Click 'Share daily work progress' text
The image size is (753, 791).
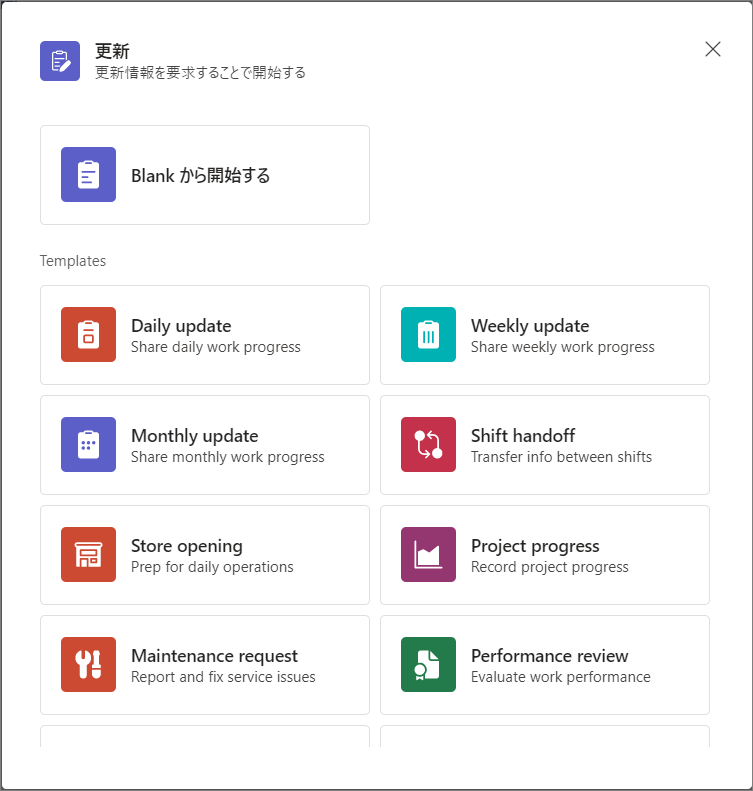[x=216, y=347]
